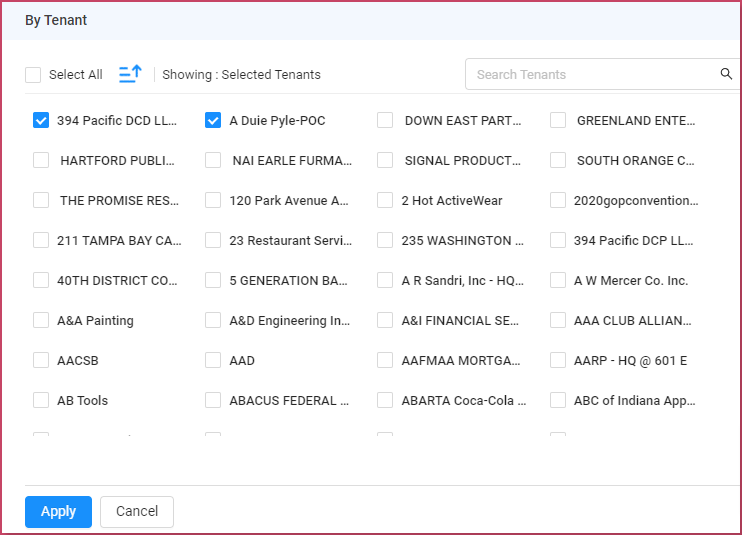The width and height of the screenshot is (742, 535).
Task: Click the sort ascending icon
Action: point(130,74)
